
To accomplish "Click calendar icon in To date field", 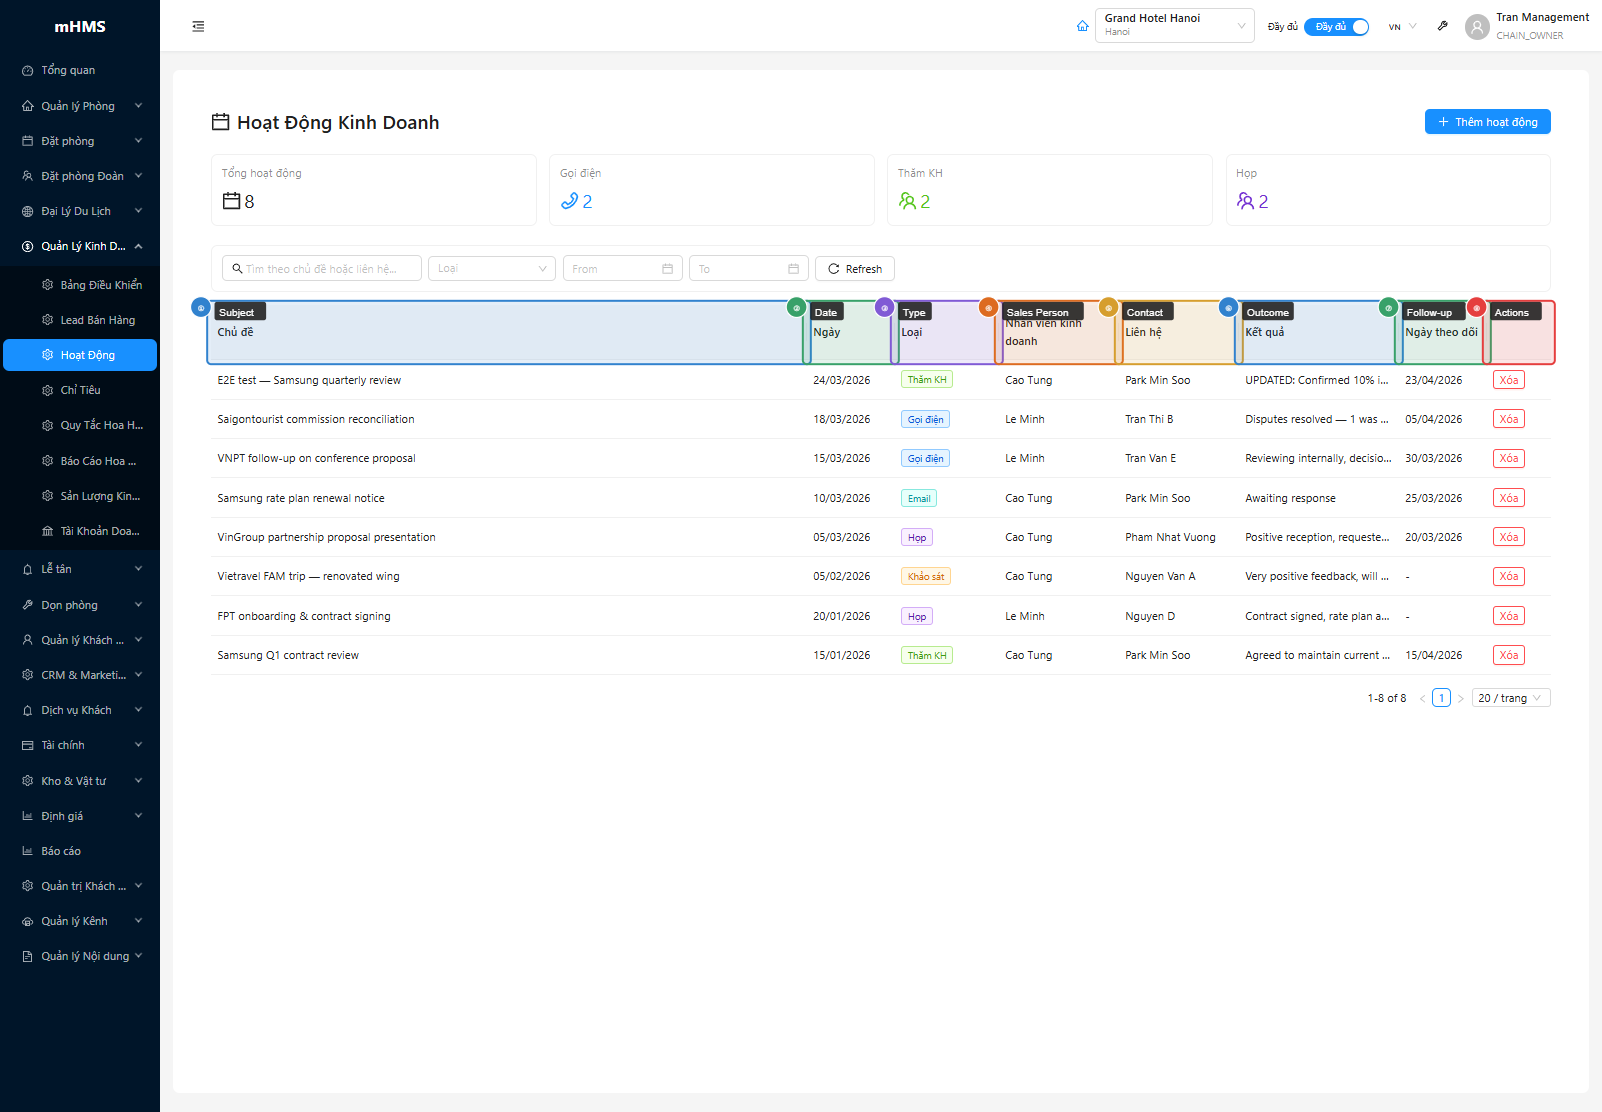I will 793,269.
